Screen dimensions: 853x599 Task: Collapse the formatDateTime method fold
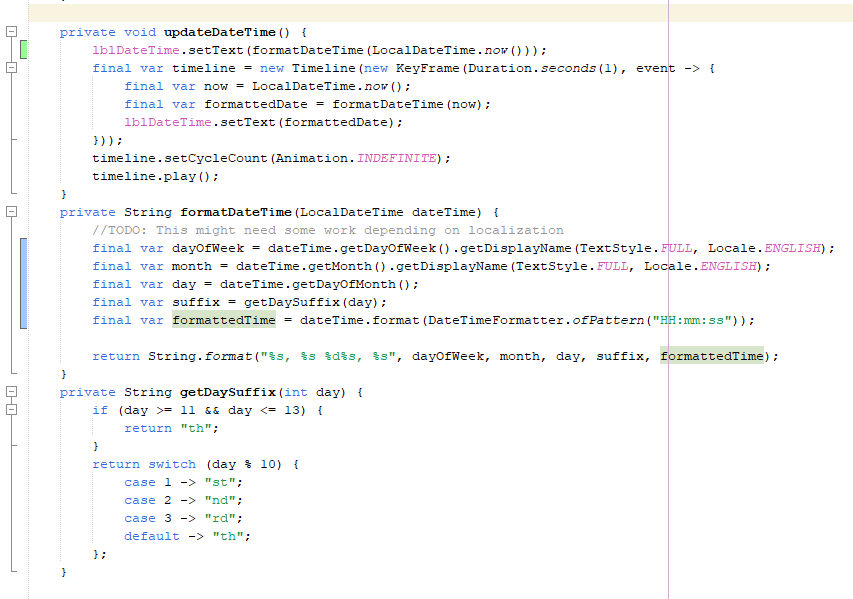(x=11, y=212)
